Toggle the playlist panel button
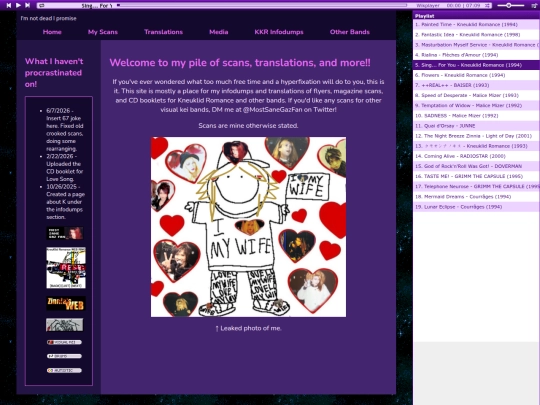This screenshot has width=540, height=405. pyautogui.click(x=534, y=6)
